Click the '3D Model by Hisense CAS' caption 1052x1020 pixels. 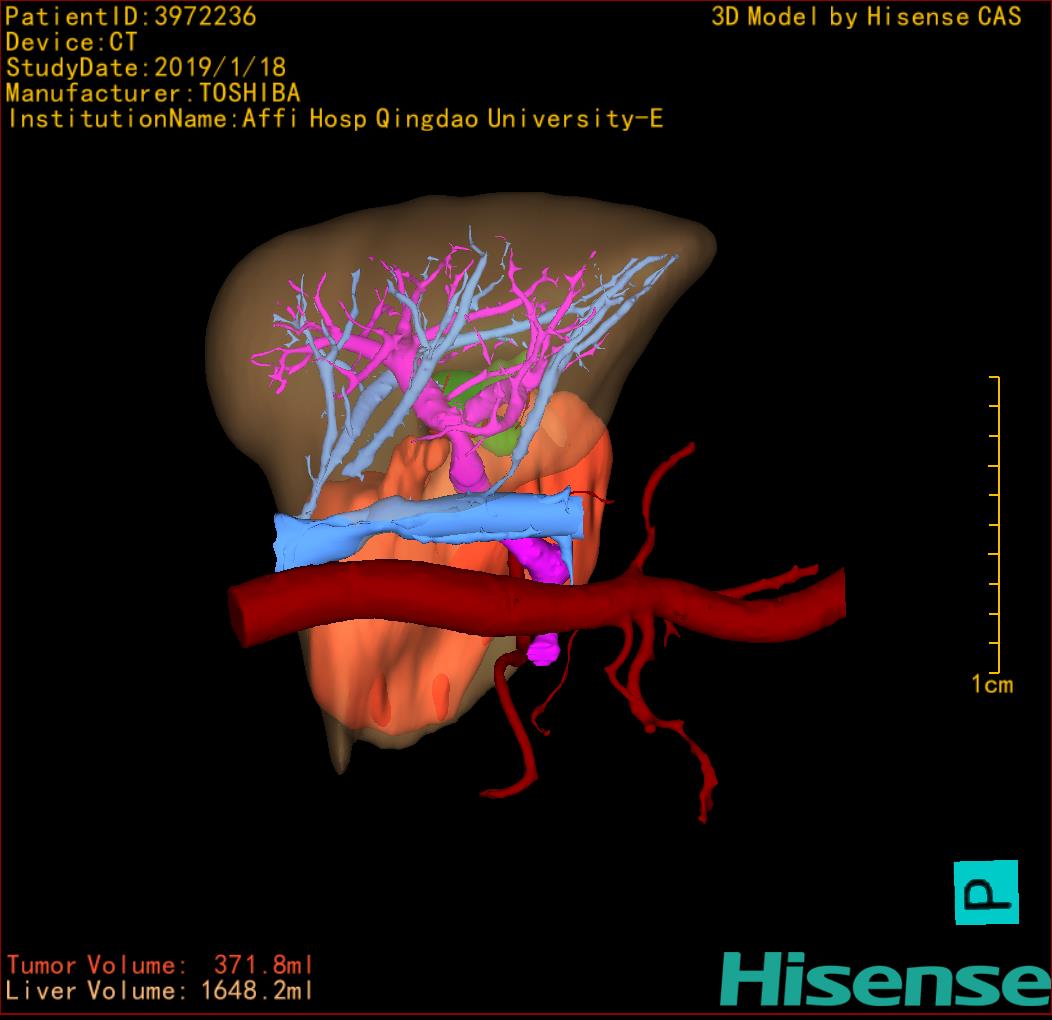pos(866,16)
